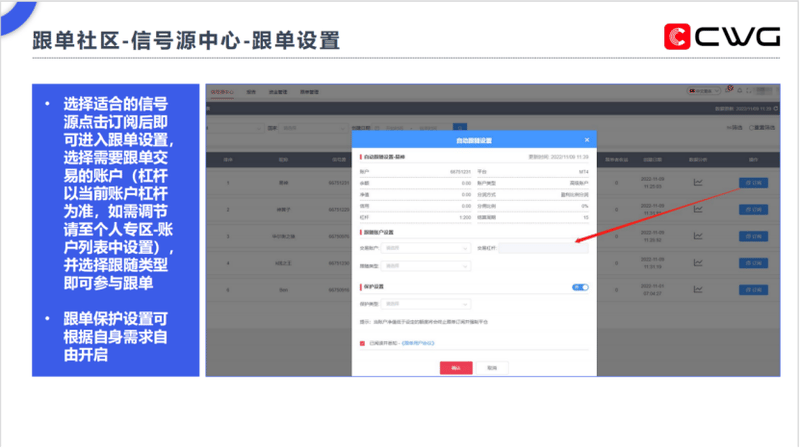Click the 数据分析 column header

[698, 160]
